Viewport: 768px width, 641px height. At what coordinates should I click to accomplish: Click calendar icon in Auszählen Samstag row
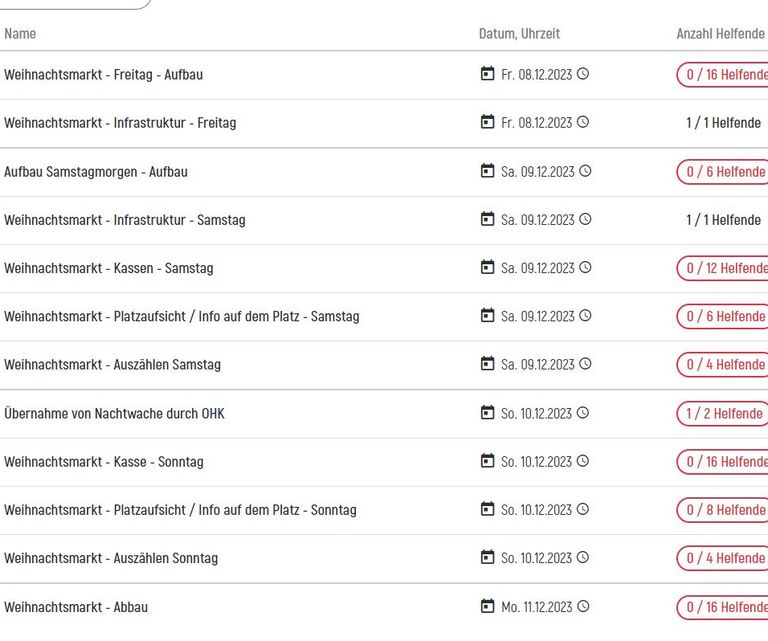[487, 364]
